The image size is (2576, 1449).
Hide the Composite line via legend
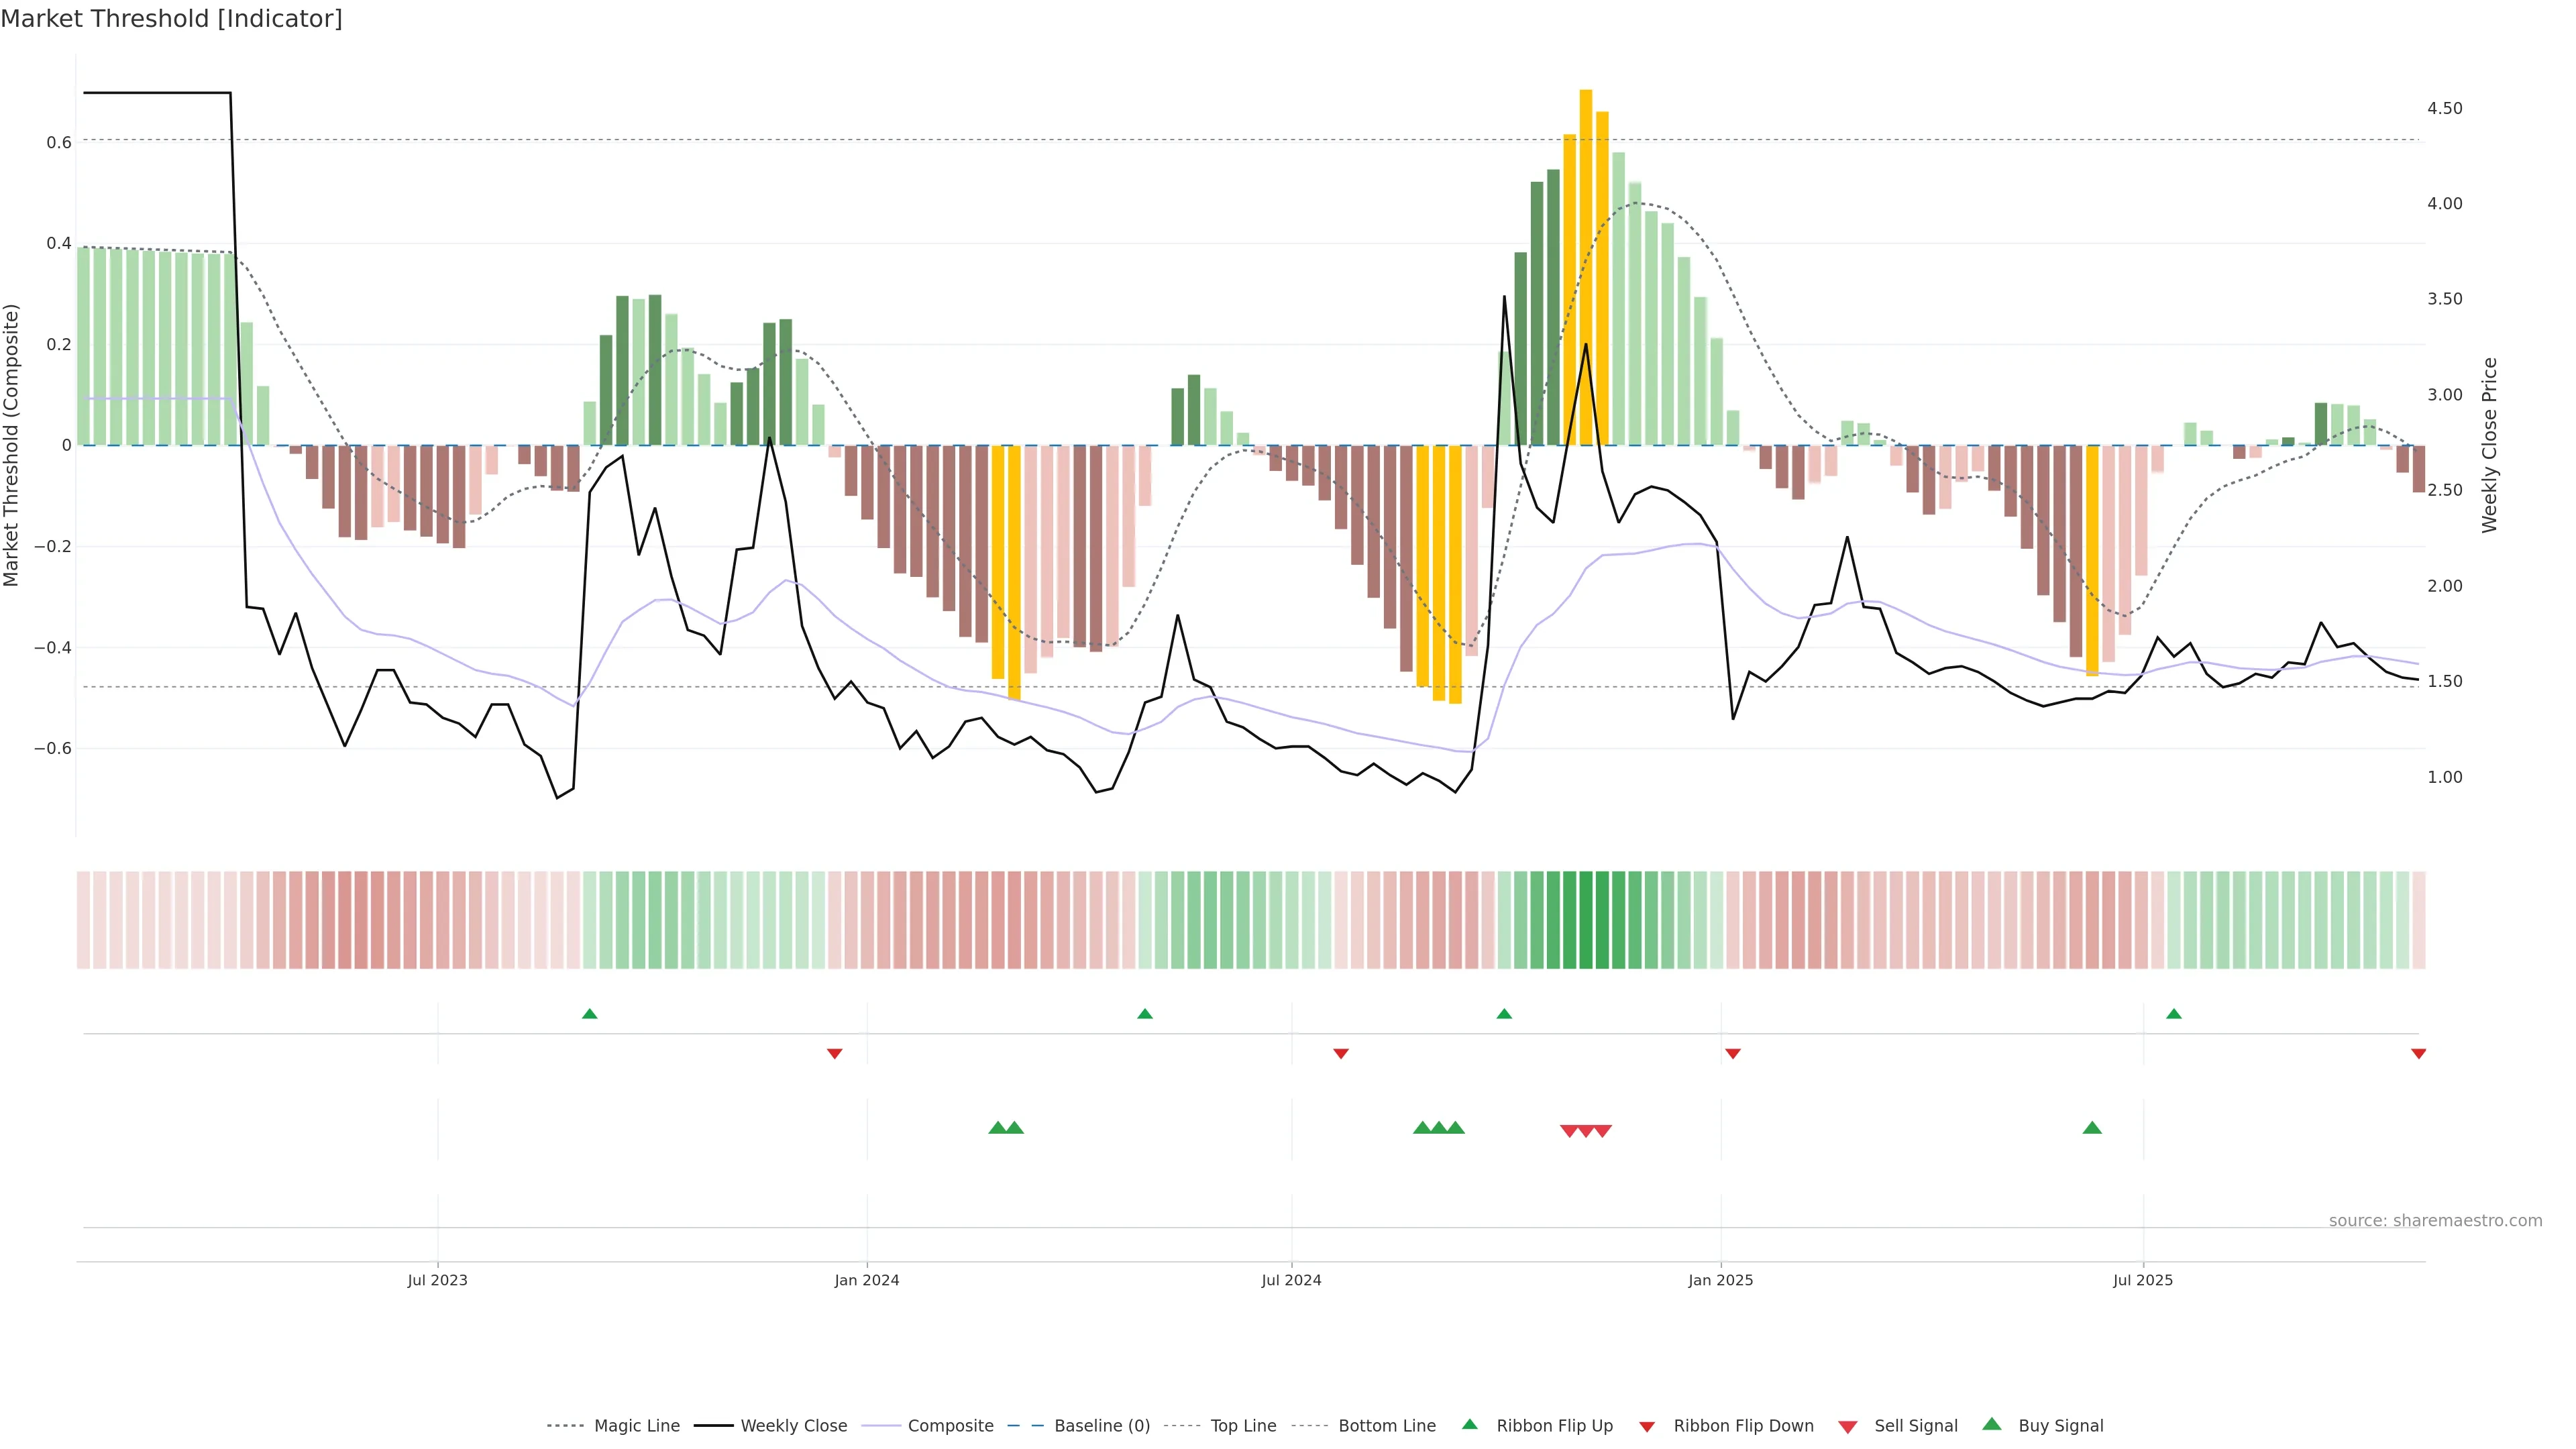coord(950,1426)
